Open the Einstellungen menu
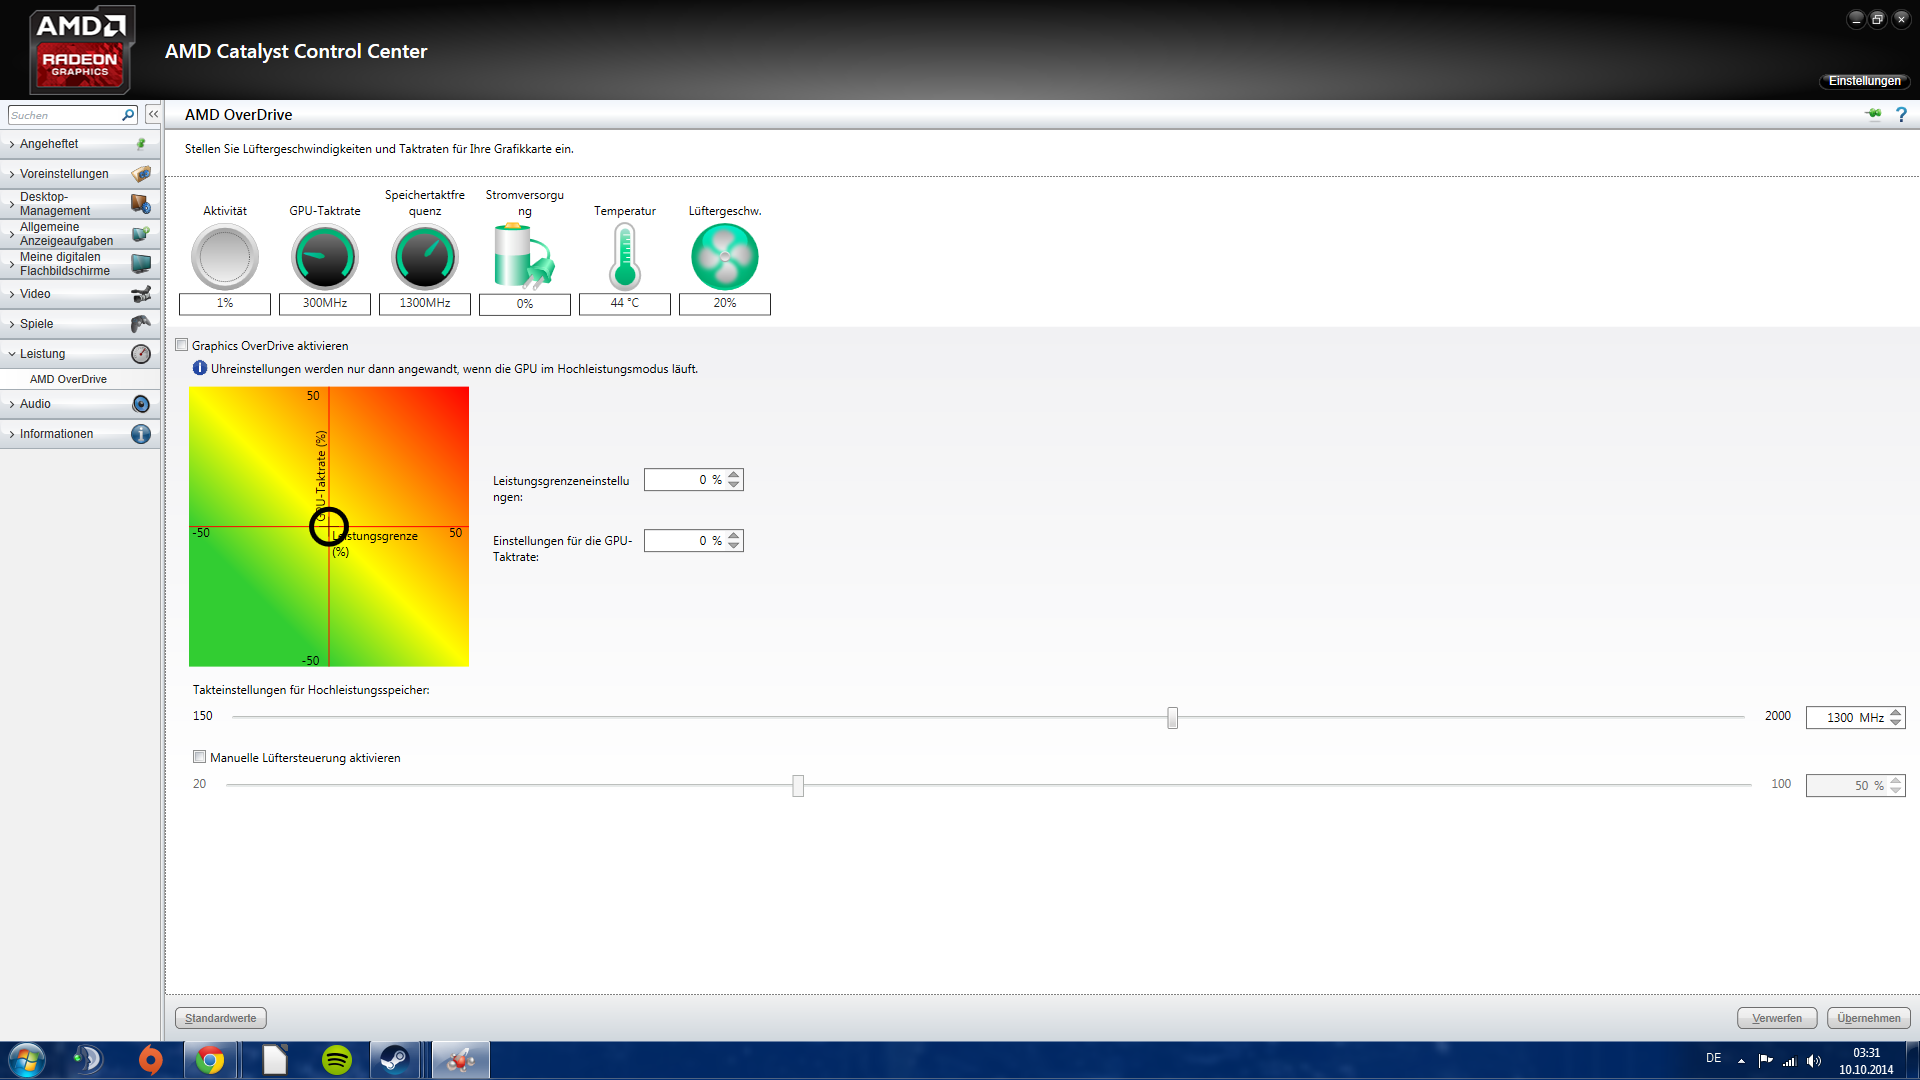This screenshot has height=1080, width=1920. pyautogui.click(x=1864, y=81)
